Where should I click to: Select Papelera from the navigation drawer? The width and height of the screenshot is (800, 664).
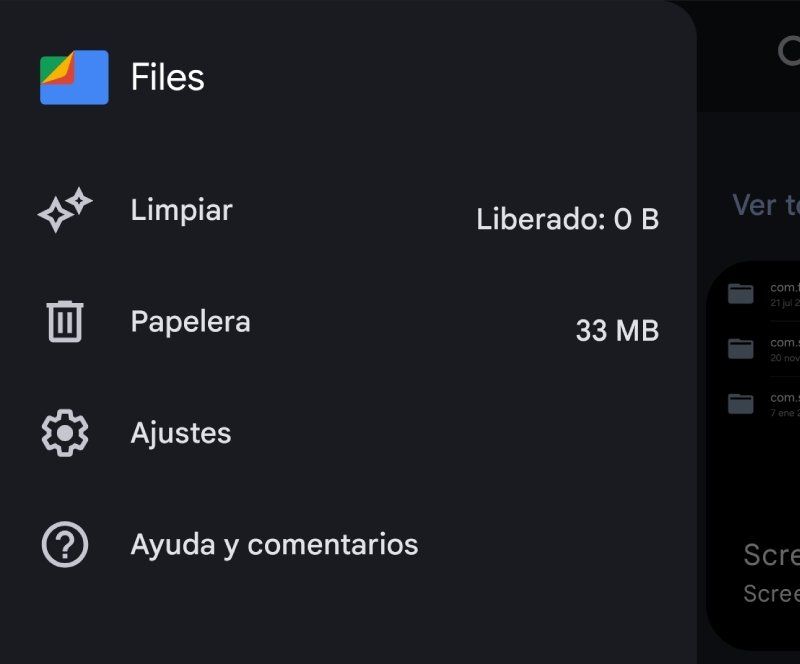(190, 321)
